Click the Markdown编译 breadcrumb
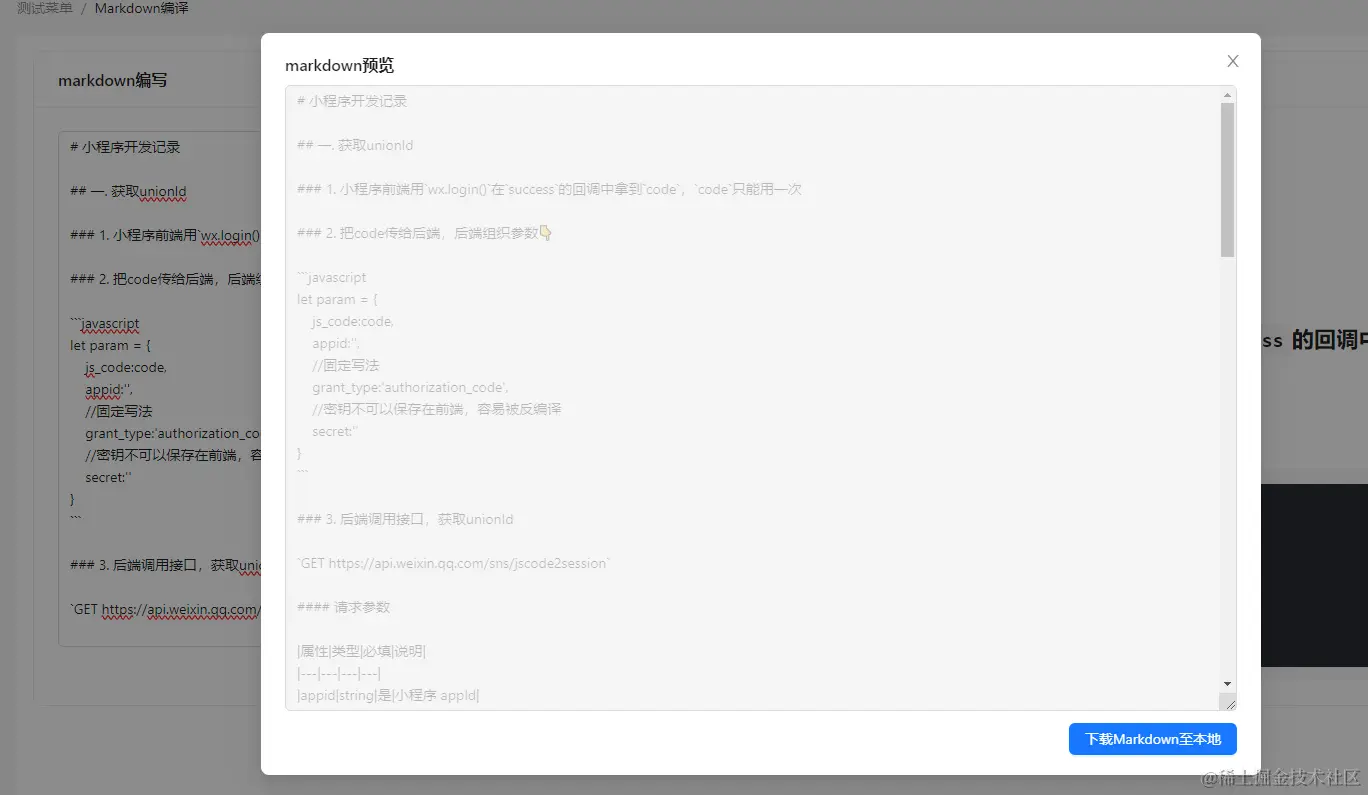 click(x=141, y=8)
